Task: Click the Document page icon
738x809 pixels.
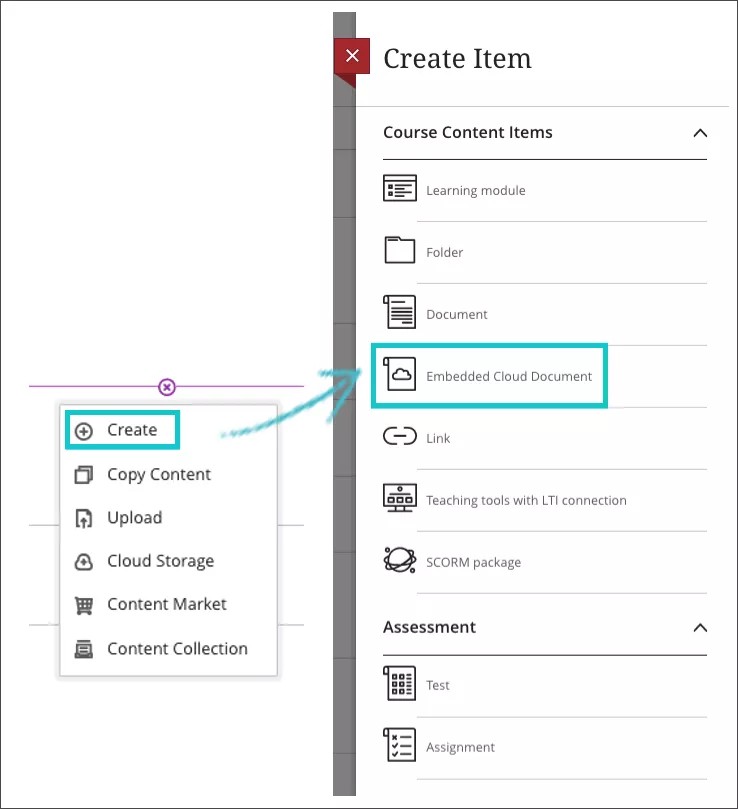Action: tap(400, 314)
